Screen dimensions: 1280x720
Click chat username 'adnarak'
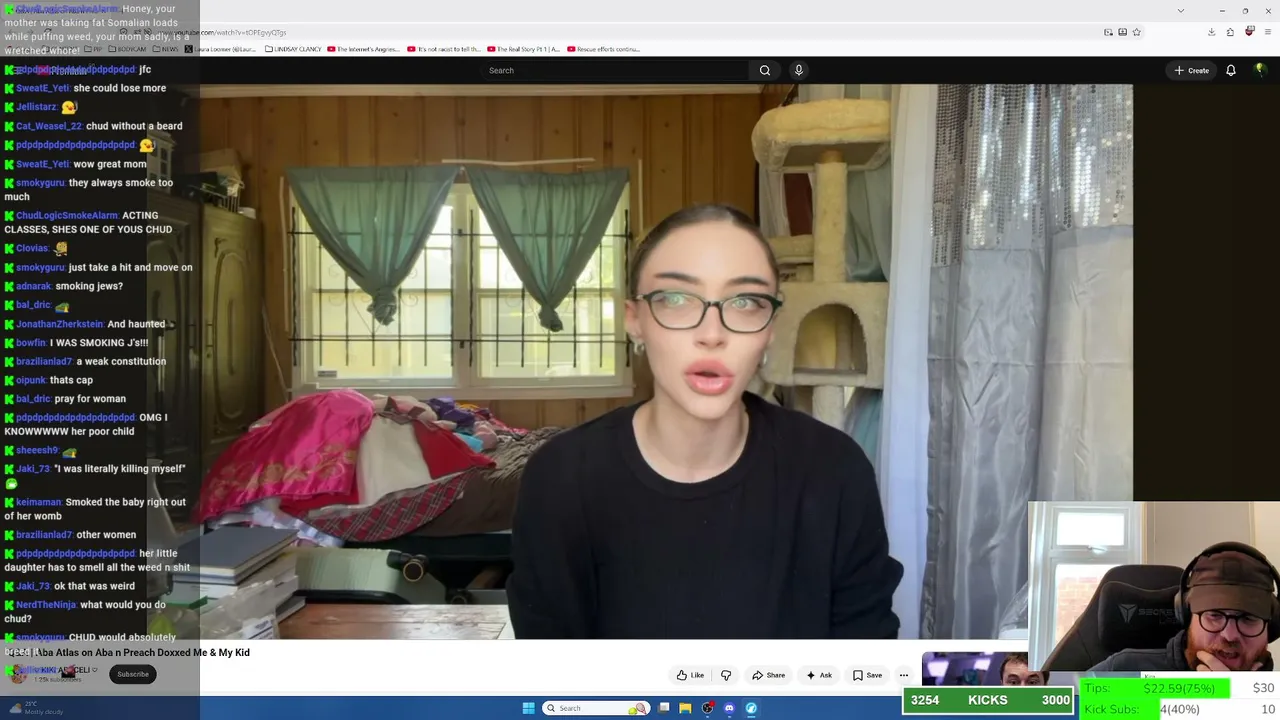tap(34, 286)
